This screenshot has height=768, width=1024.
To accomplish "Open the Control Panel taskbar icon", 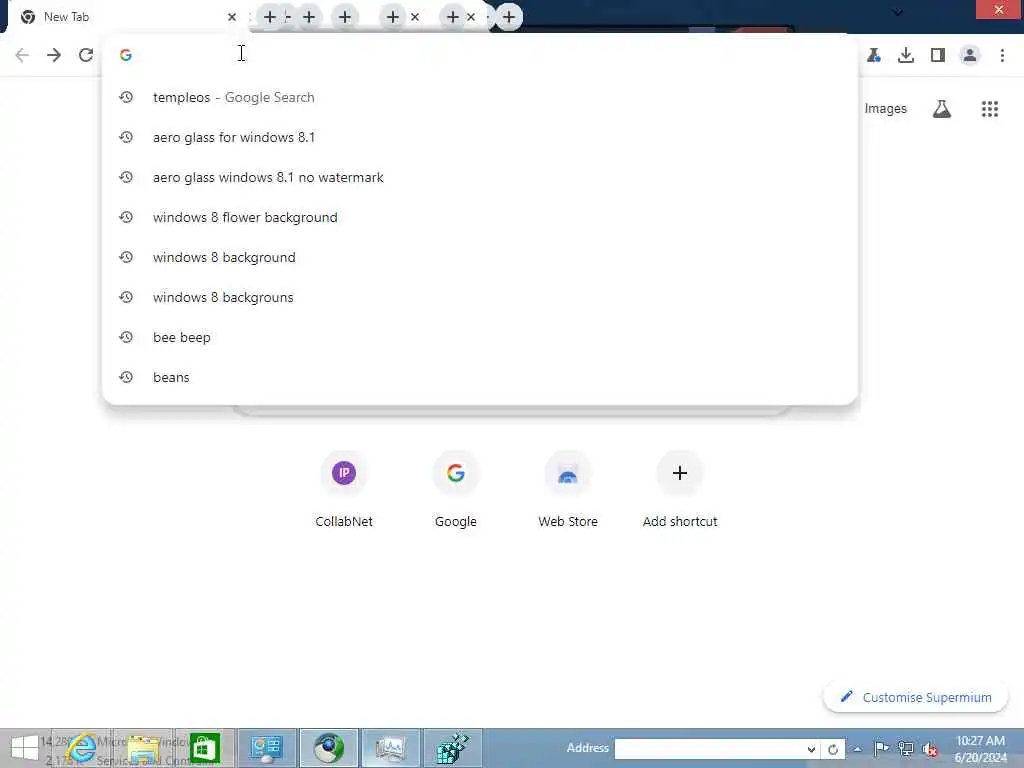I will coord(266,748).
